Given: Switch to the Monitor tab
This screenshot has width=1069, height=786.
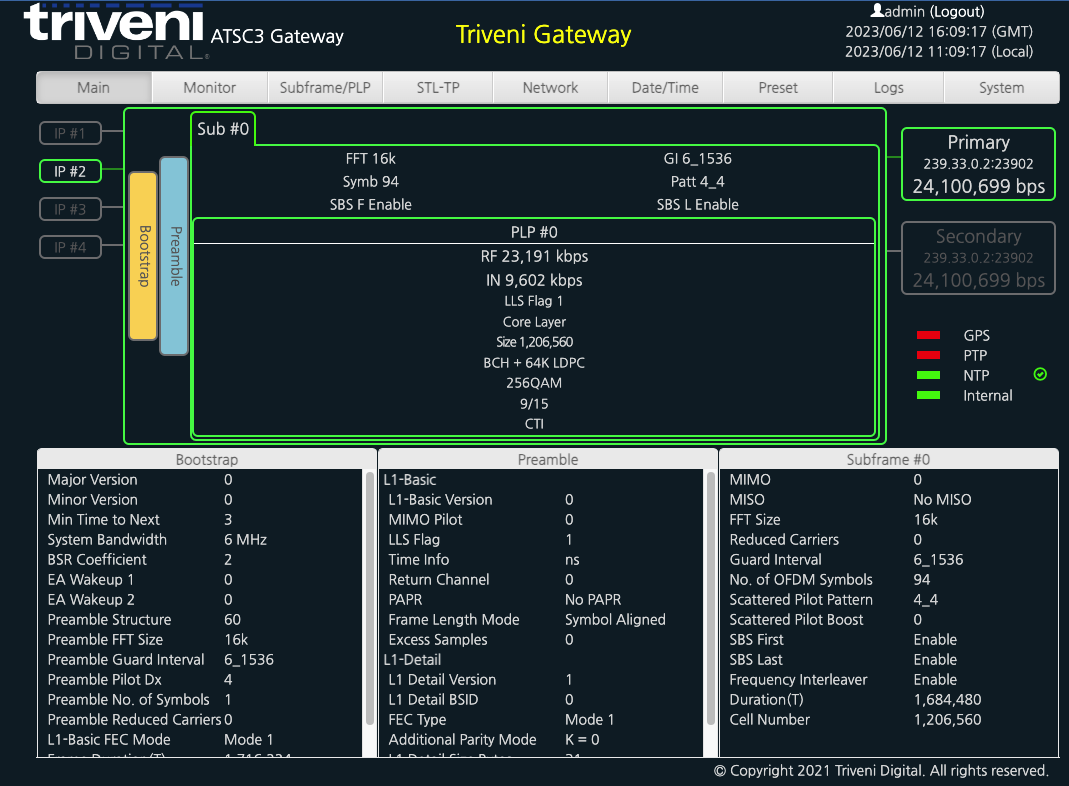Looking at the screenshot, I should tap(209, 87).
